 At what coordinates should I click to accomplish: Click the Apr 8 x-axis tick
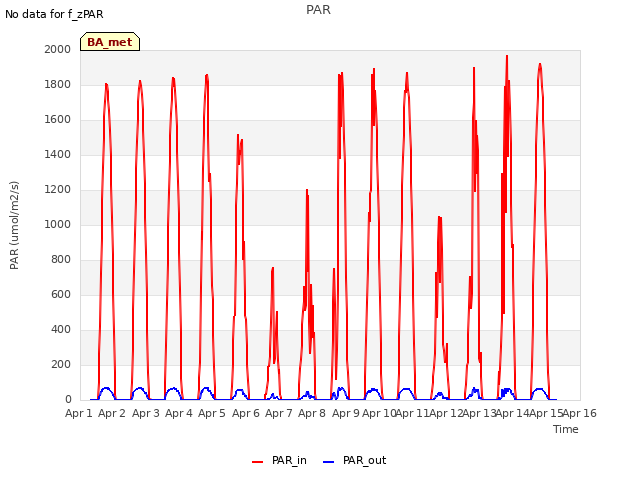pyautogui.click(x=312, y=413)
